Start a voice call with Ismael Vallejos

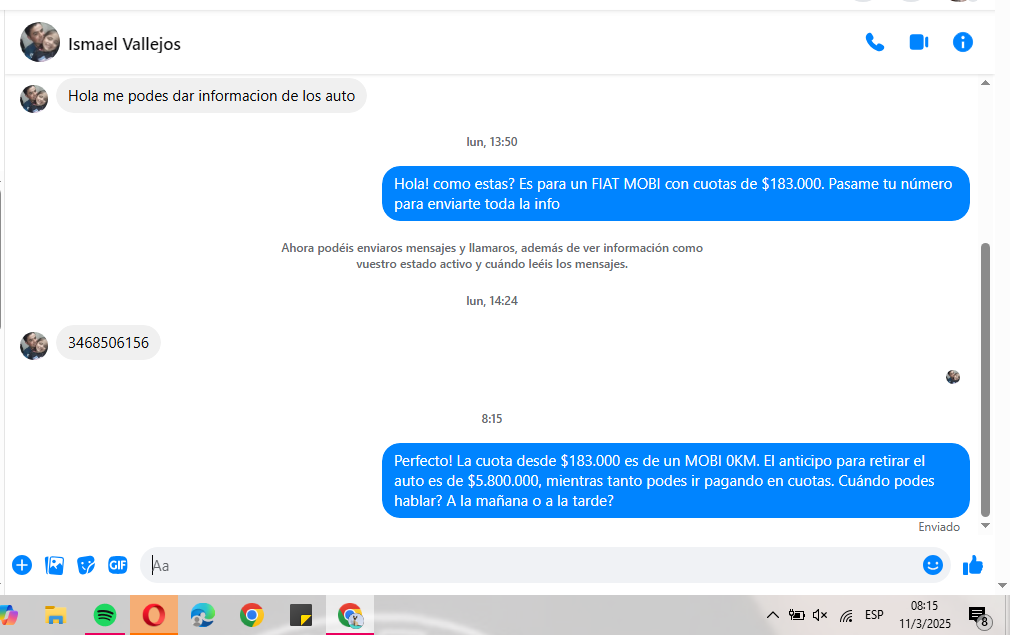tap(875, 42)
